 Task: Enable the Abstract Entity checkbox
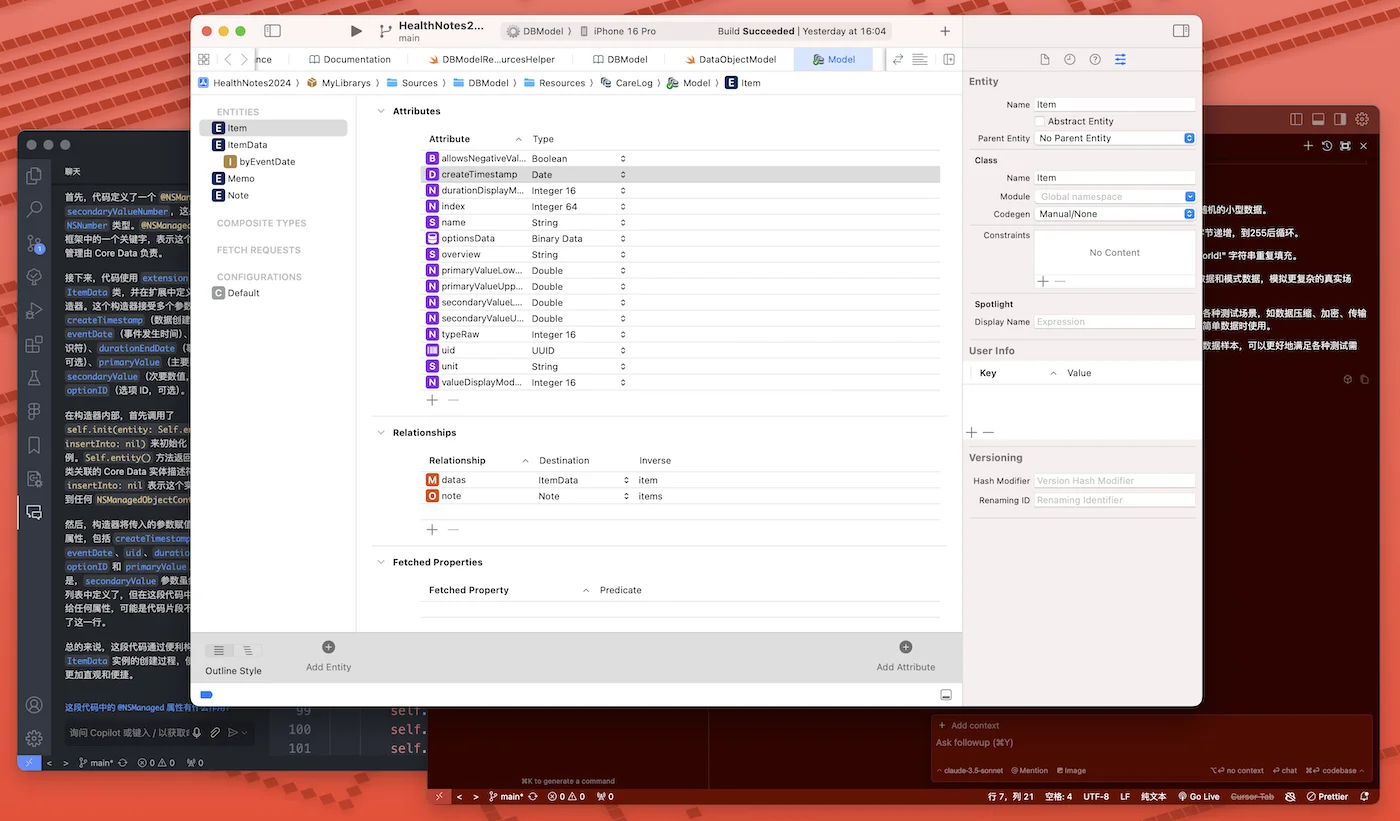click(1040, 121)
